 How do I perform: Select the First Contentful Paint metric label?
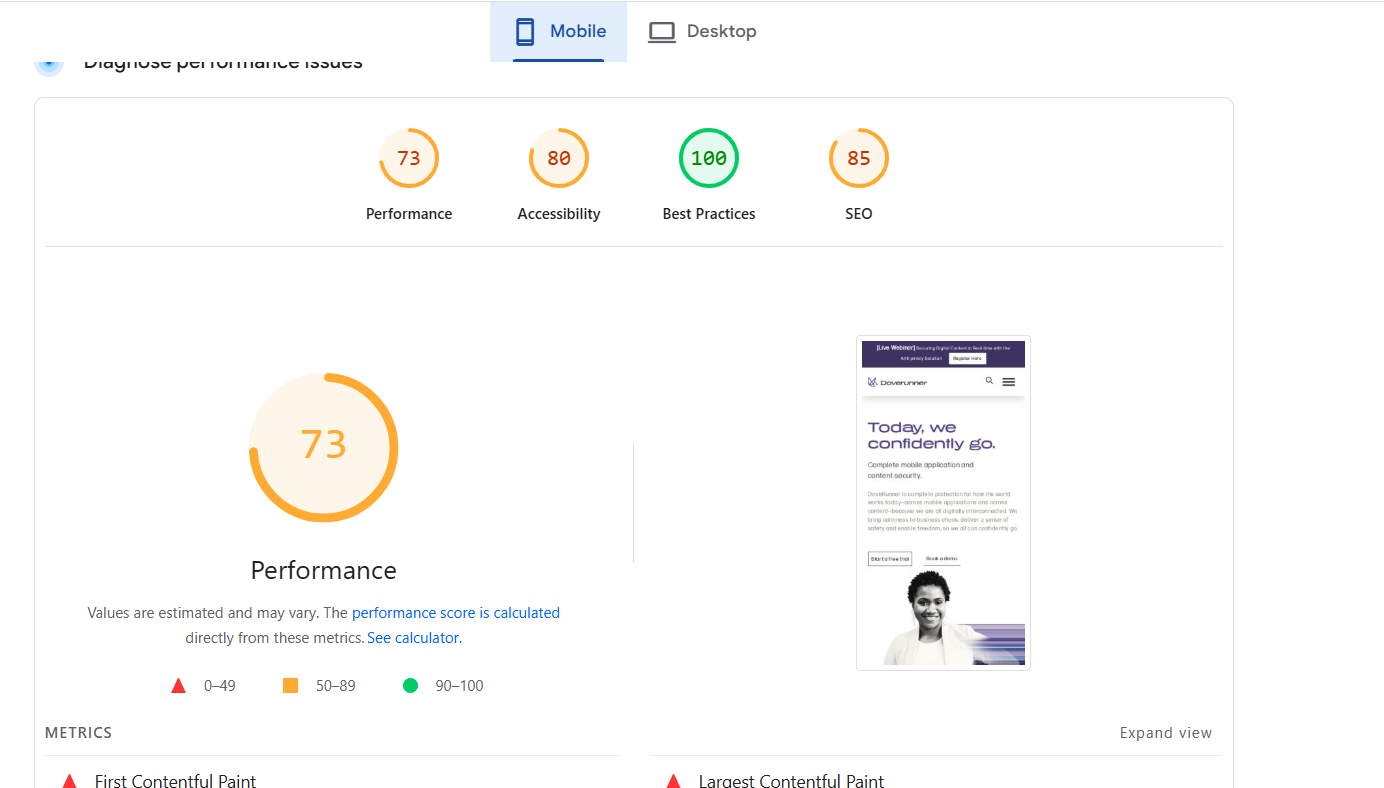(x=175, y=781)
